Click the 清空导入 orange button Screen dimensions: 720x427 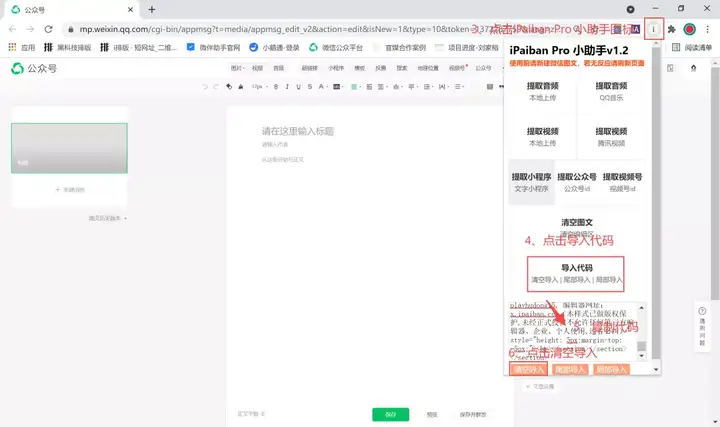click(528, 369)
